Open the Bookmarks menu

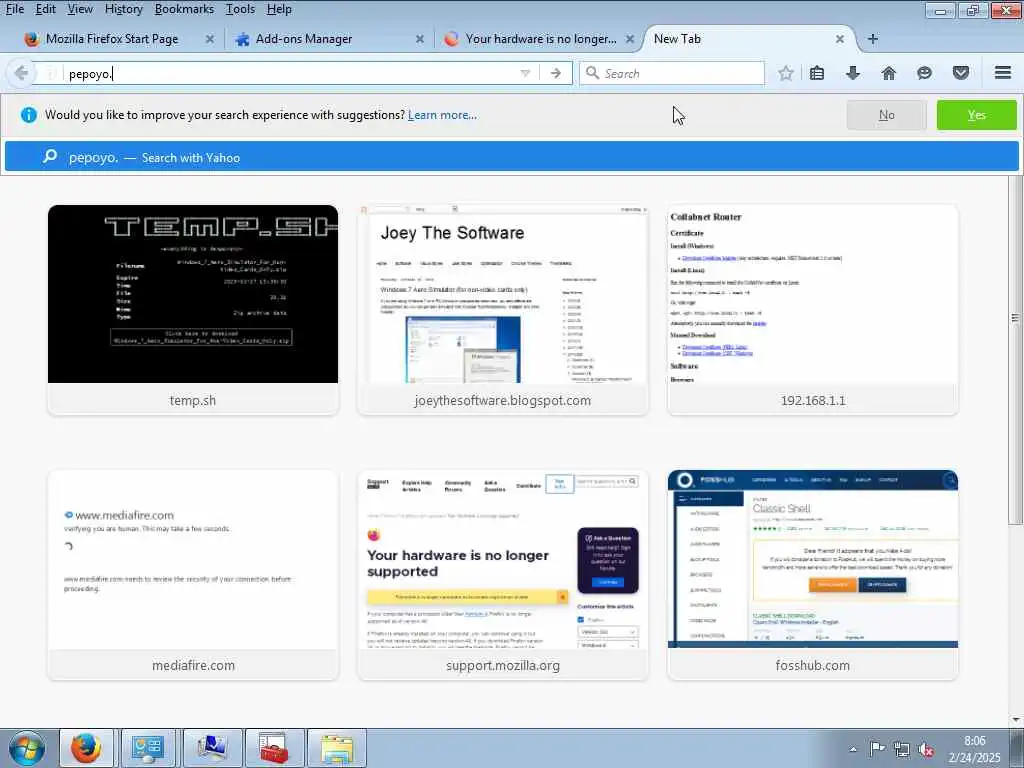[184, 9]
